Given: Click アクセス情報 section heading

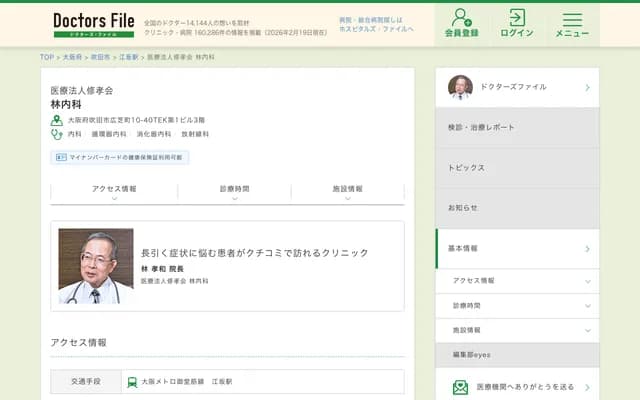Looking at the screenshot, I should click(x=78, y=343).
